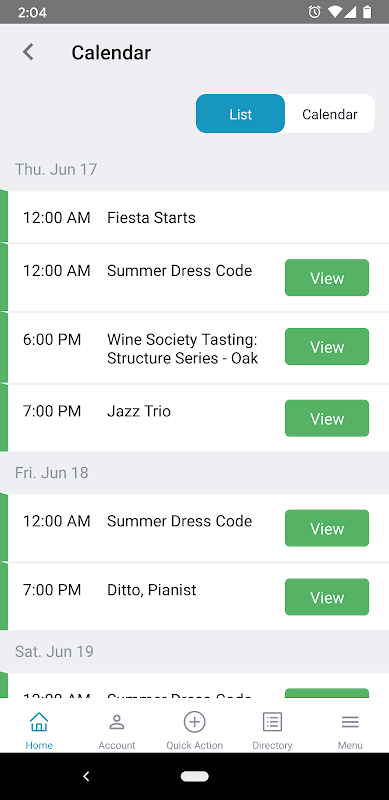Open the hamburger Menu icon
Viewport: 389px width, 800px height.
[350, 722]
